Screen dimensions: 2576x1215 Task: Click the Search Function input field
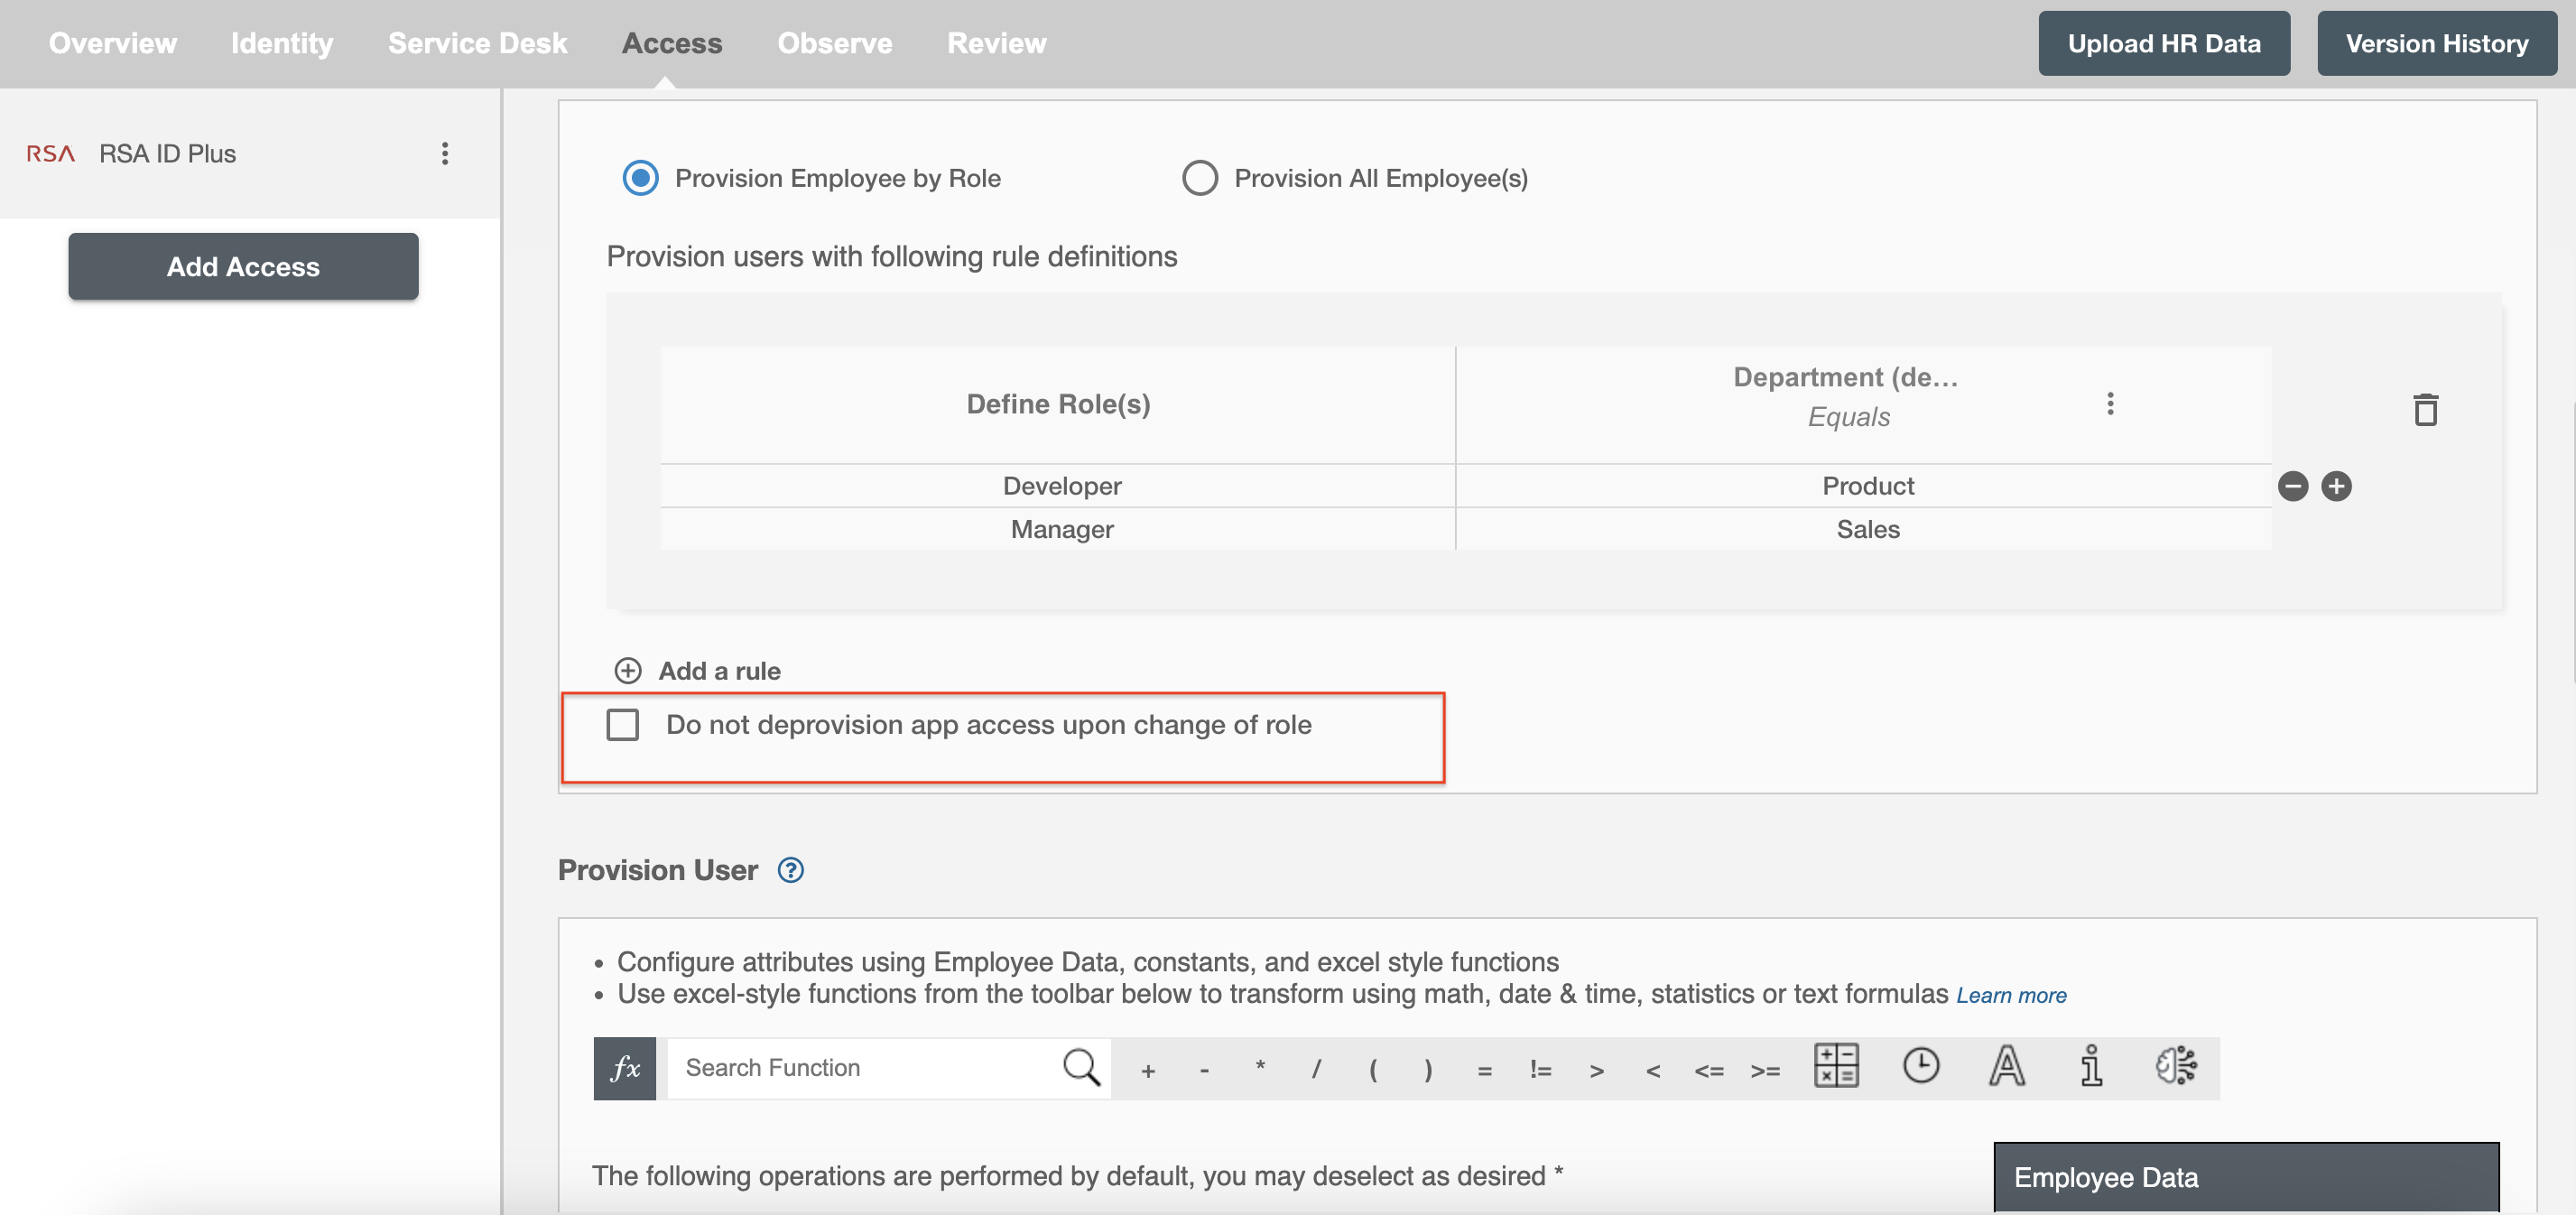856,1065
